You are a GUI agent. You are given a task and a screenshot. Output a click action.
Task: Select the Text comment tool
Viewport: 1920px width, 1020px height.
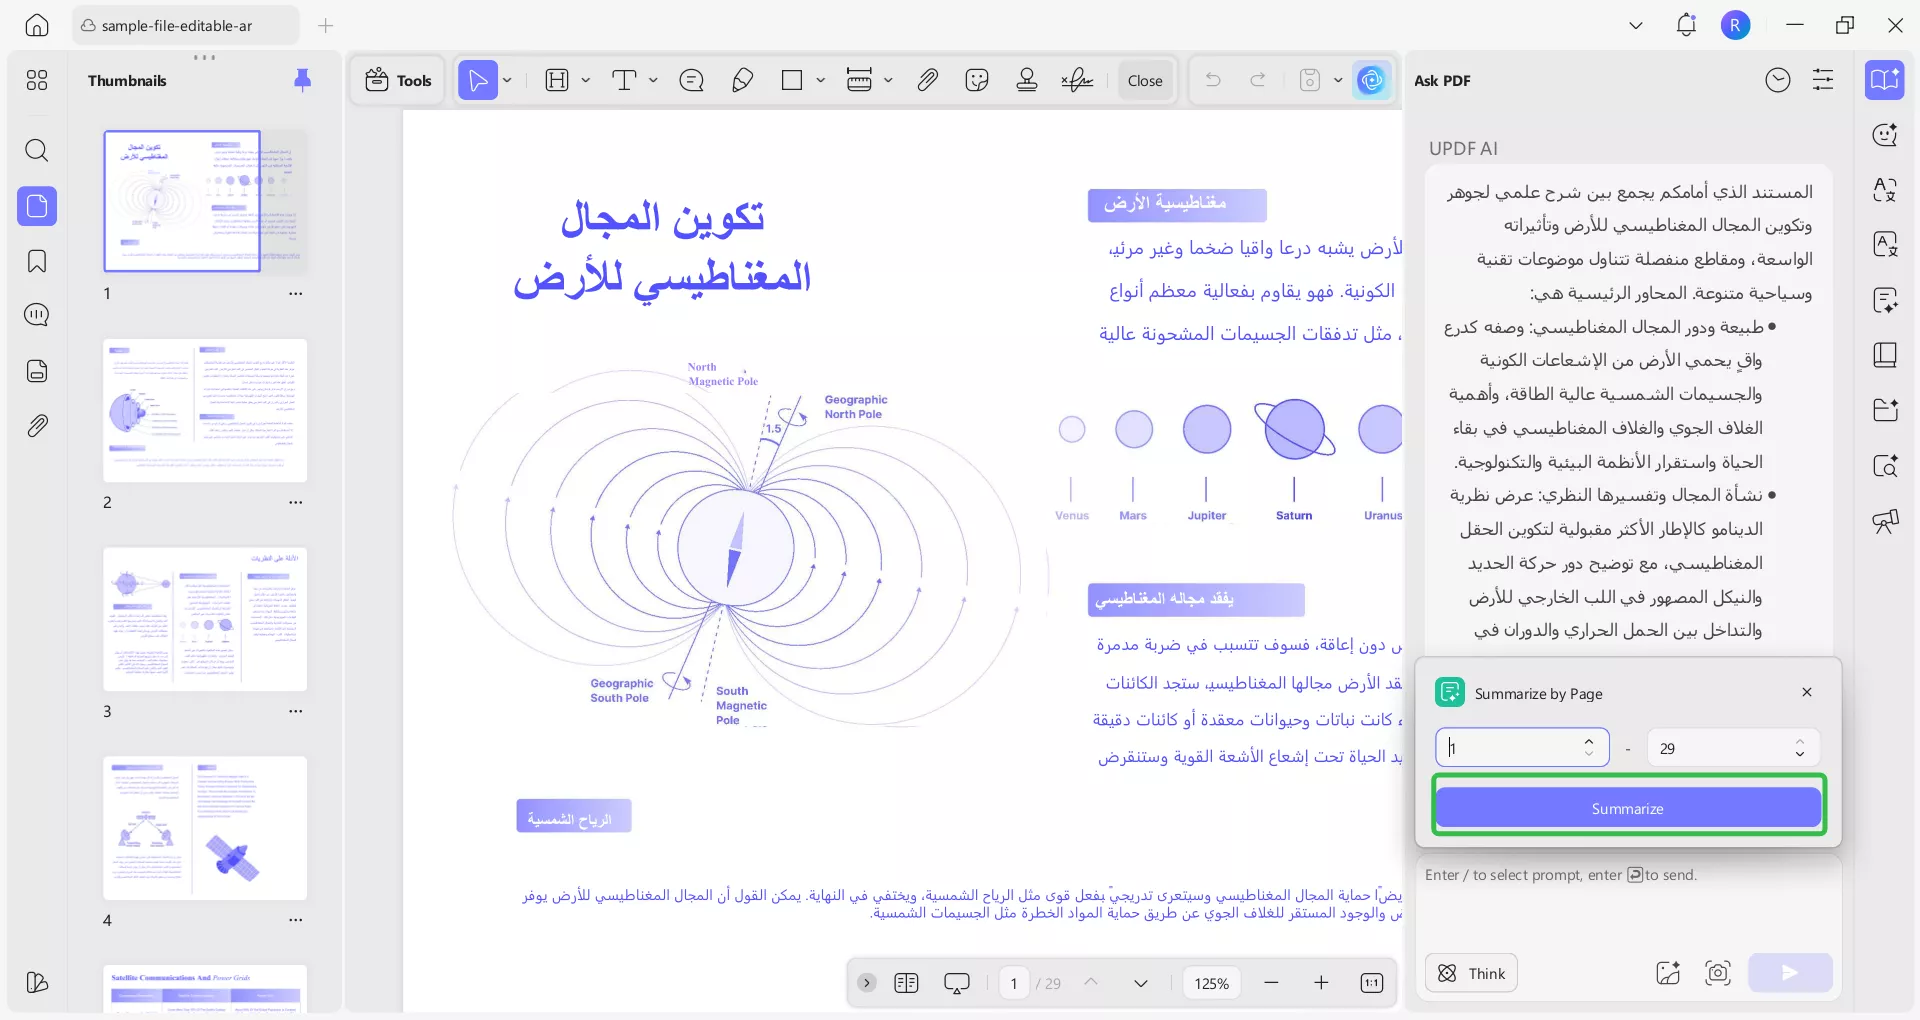pyautogui.click(x=624, y=80)
